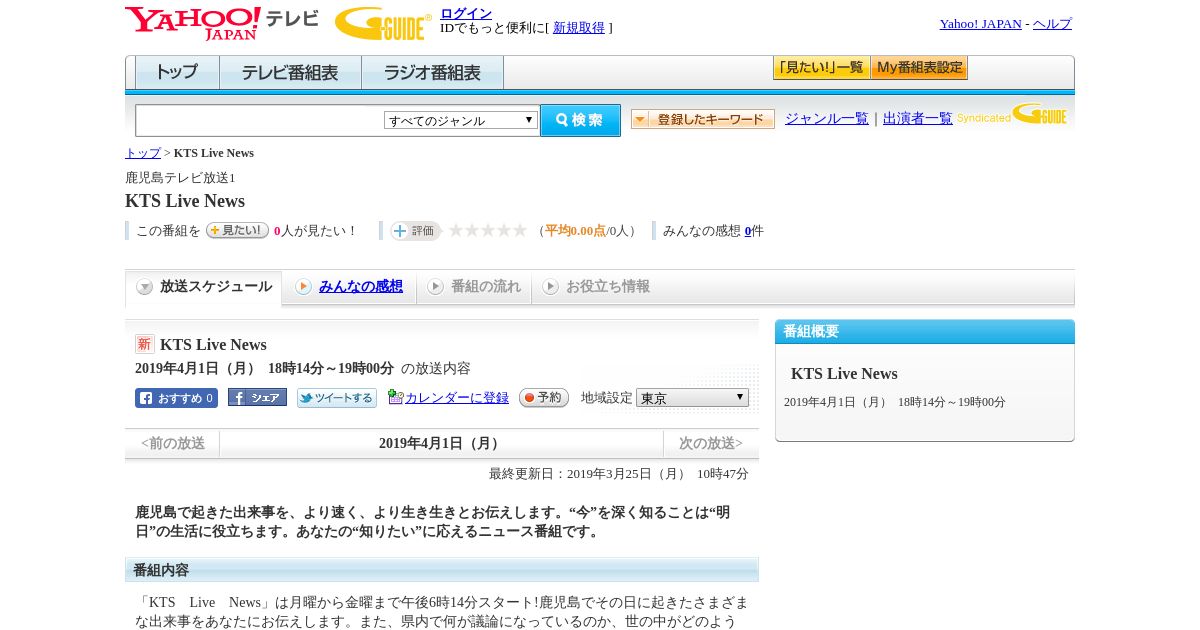This screenshot has width=1200, height=630.
Task: Open the すべてのジャンル genre dropdown
Action: click(x=461, y=120)
